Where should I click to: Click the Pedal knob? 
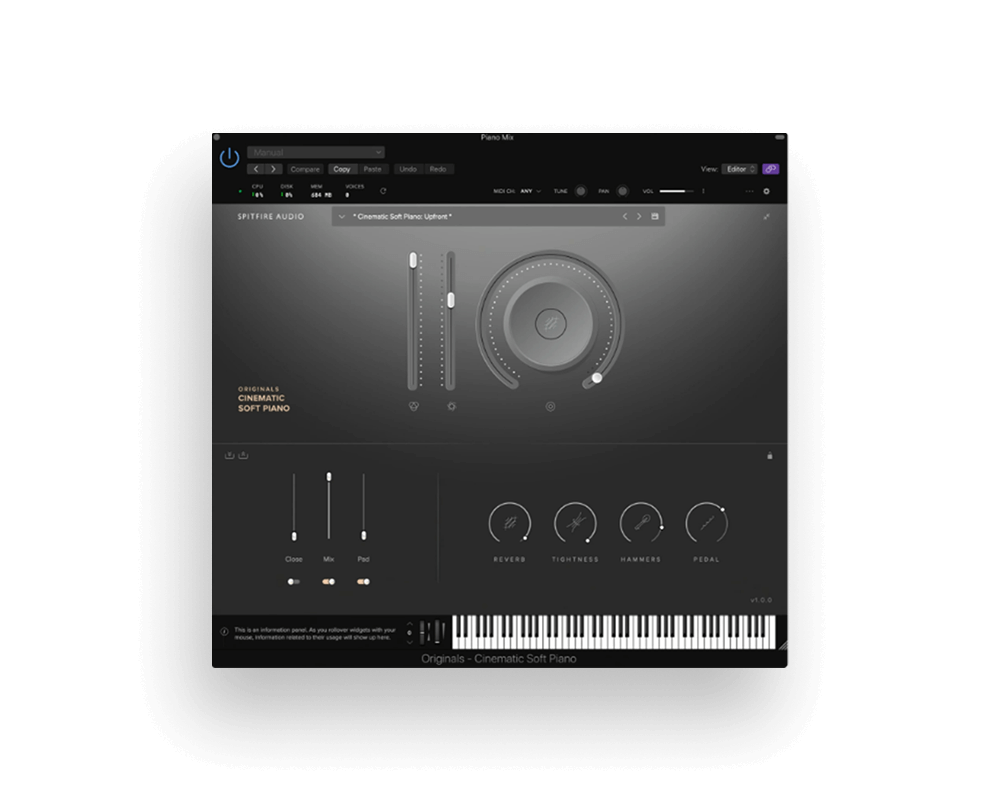(x=706, y=523)
